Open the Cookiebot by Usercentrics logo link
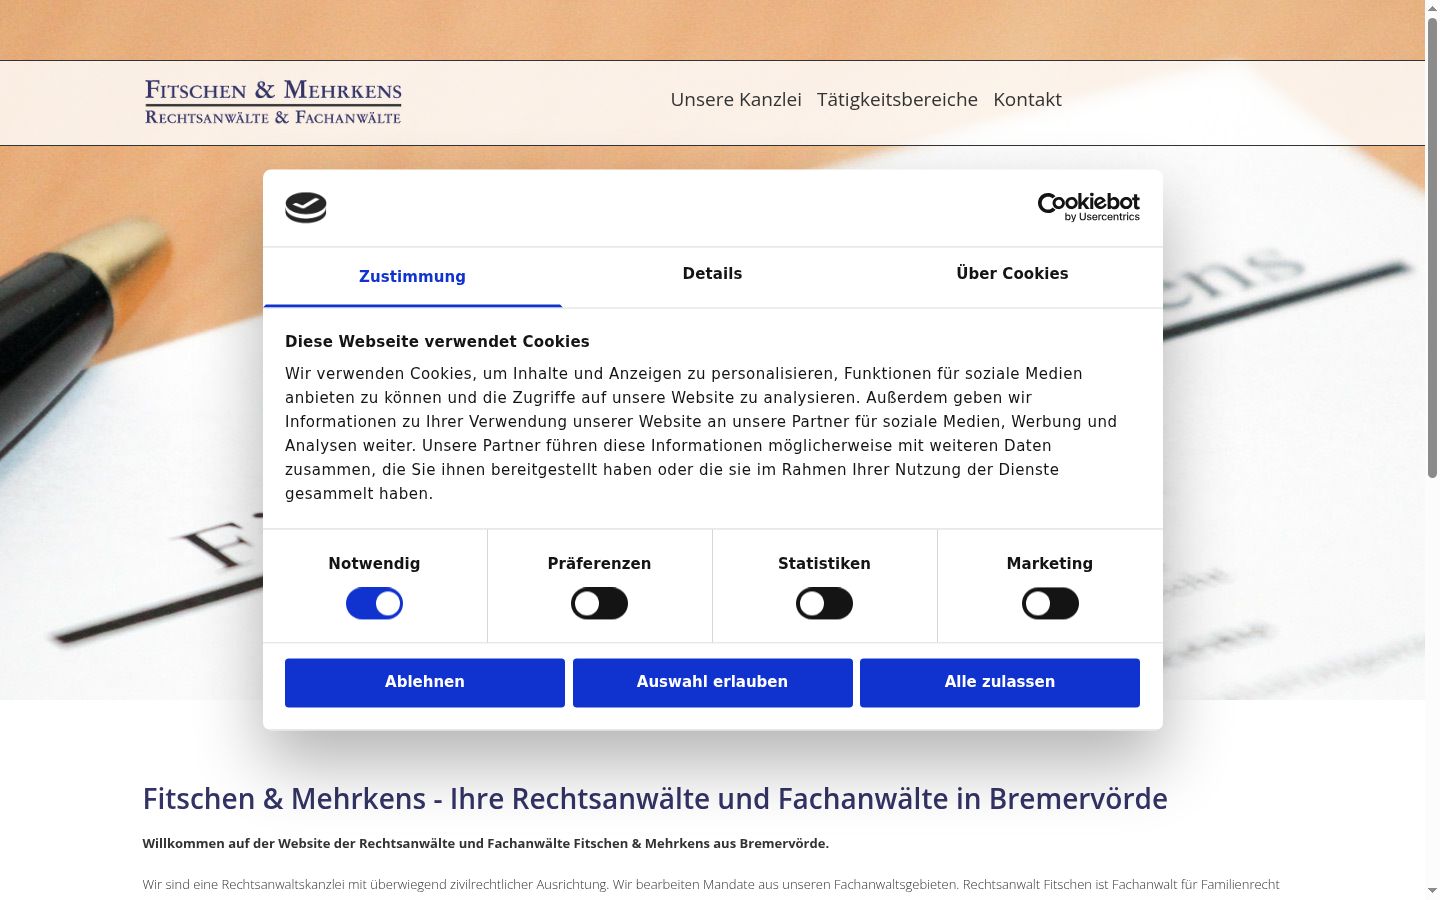The height and width of the screenshot is (900, 1440). click(x=1088, y=207)
